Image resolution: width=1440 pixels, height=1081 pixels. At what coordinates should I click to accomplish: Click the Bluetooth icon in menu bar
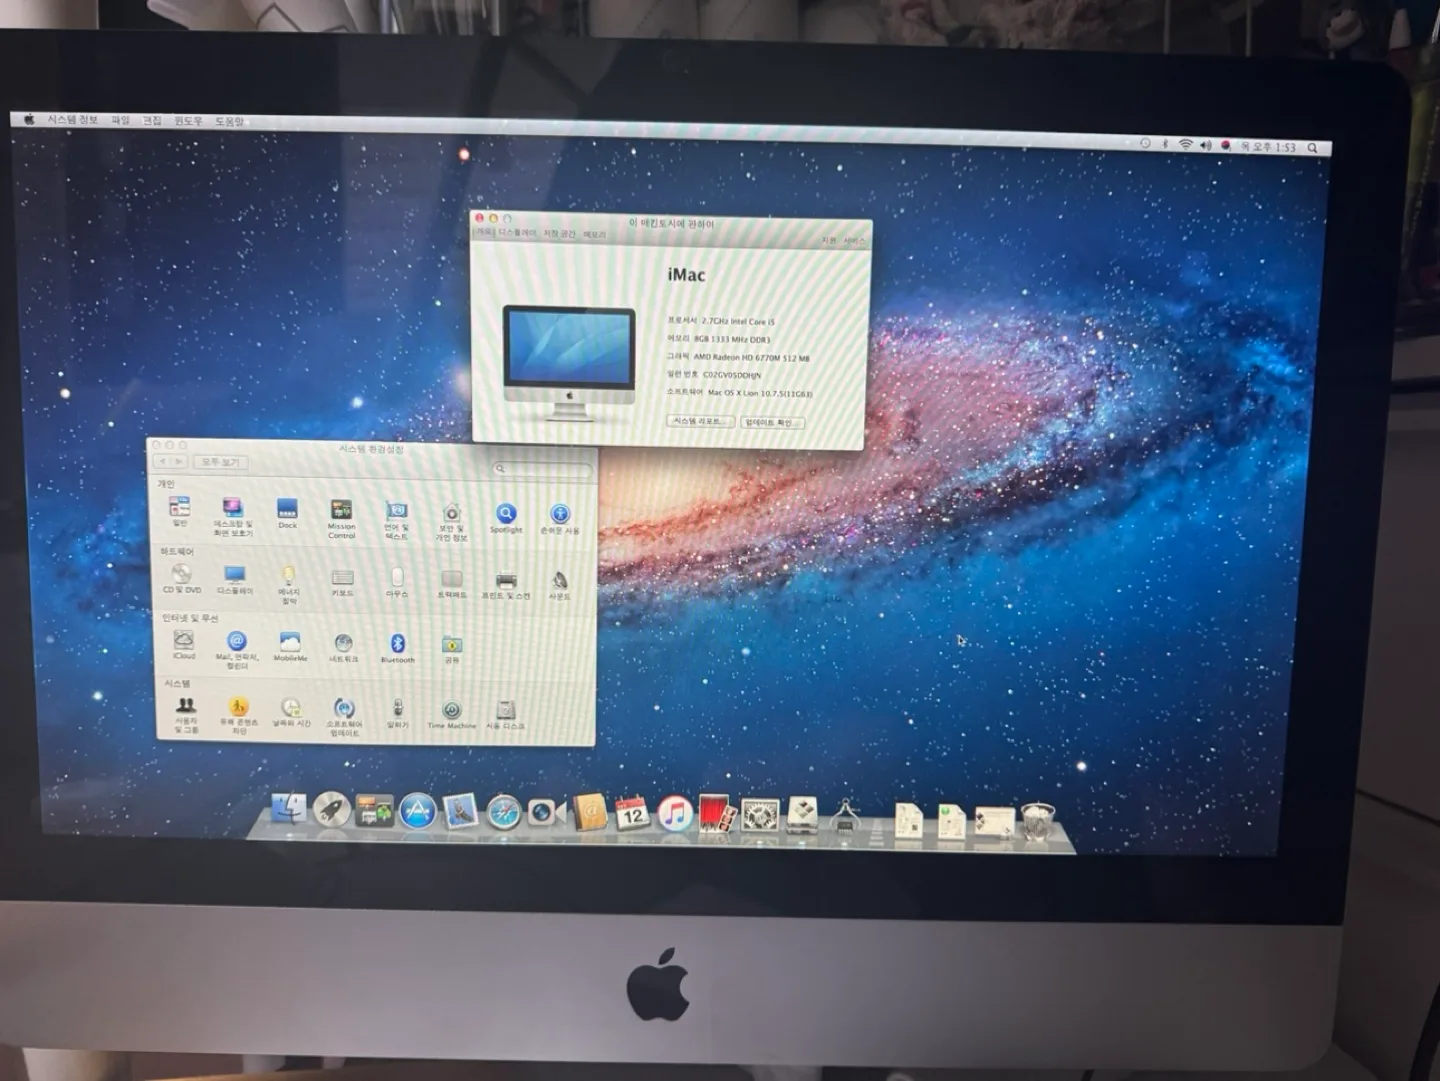coord(1165,144)
